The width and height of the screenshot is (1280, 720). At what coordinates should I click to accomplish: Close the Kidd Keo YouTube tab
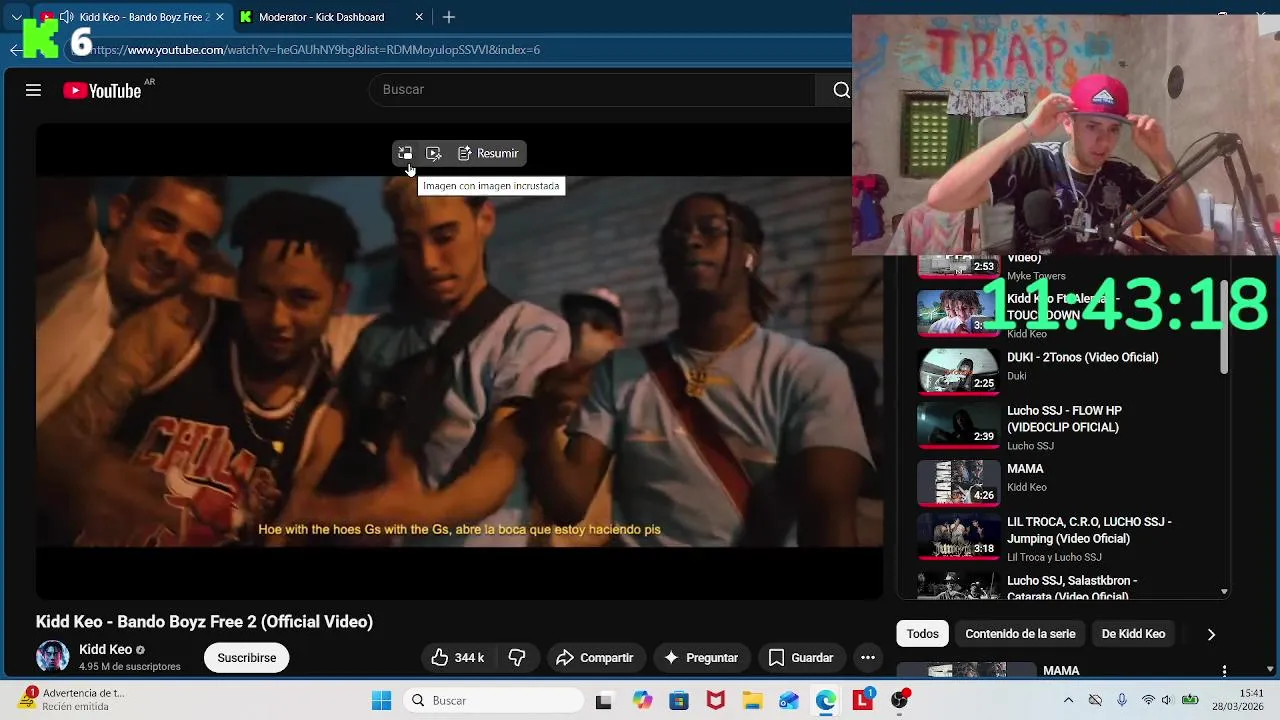pos(220,17)
